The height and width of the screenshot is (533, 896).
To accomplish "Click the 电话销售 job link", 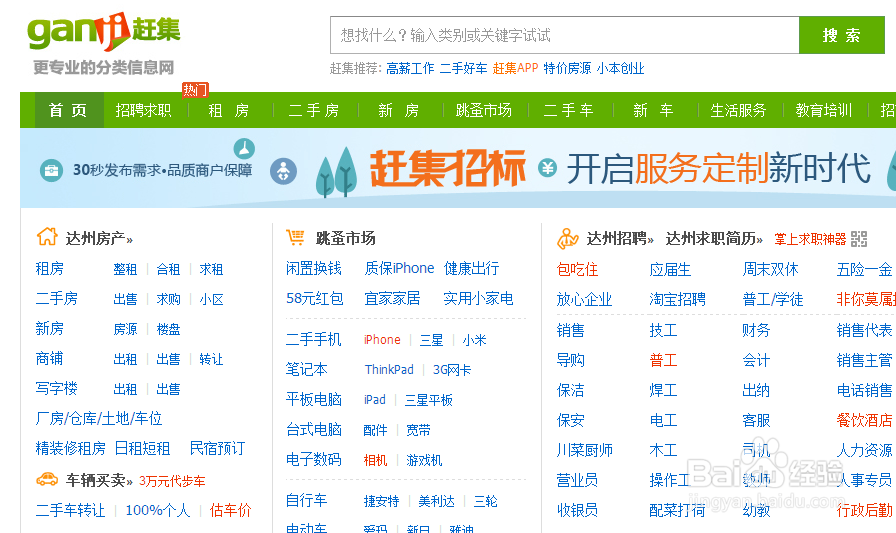I will [865, 390].
